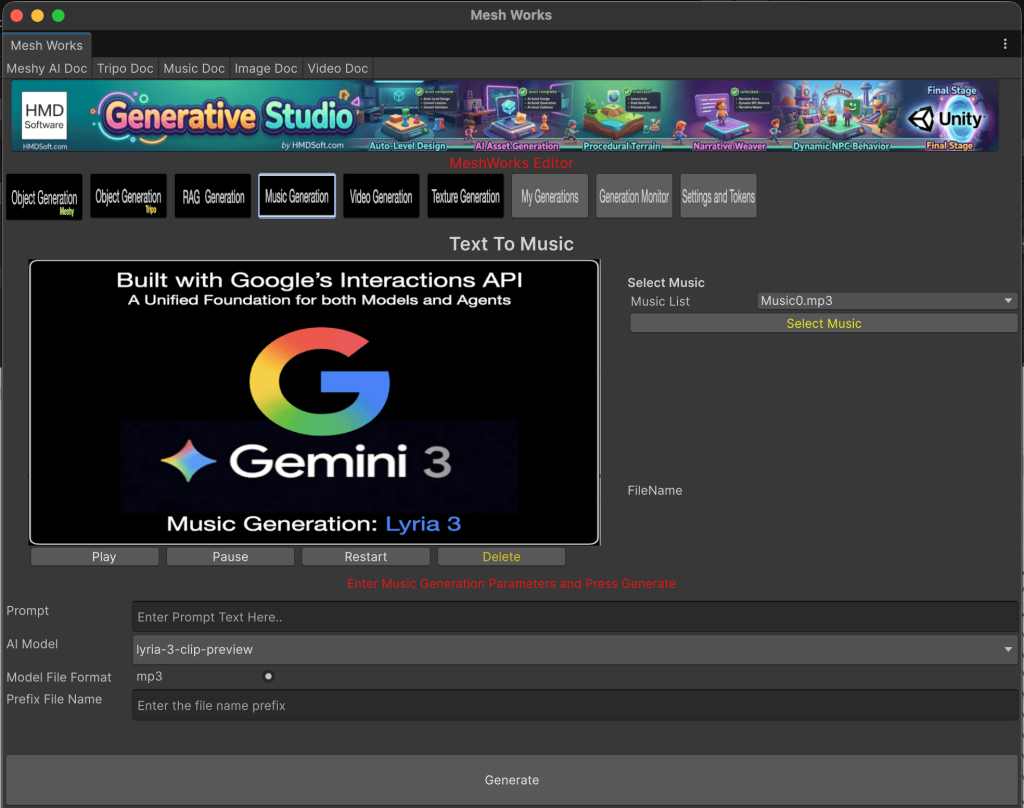Image resolution: width=1024 pixels, height=808 pixels.
Task: Restart the music playback
Action: 366,557
